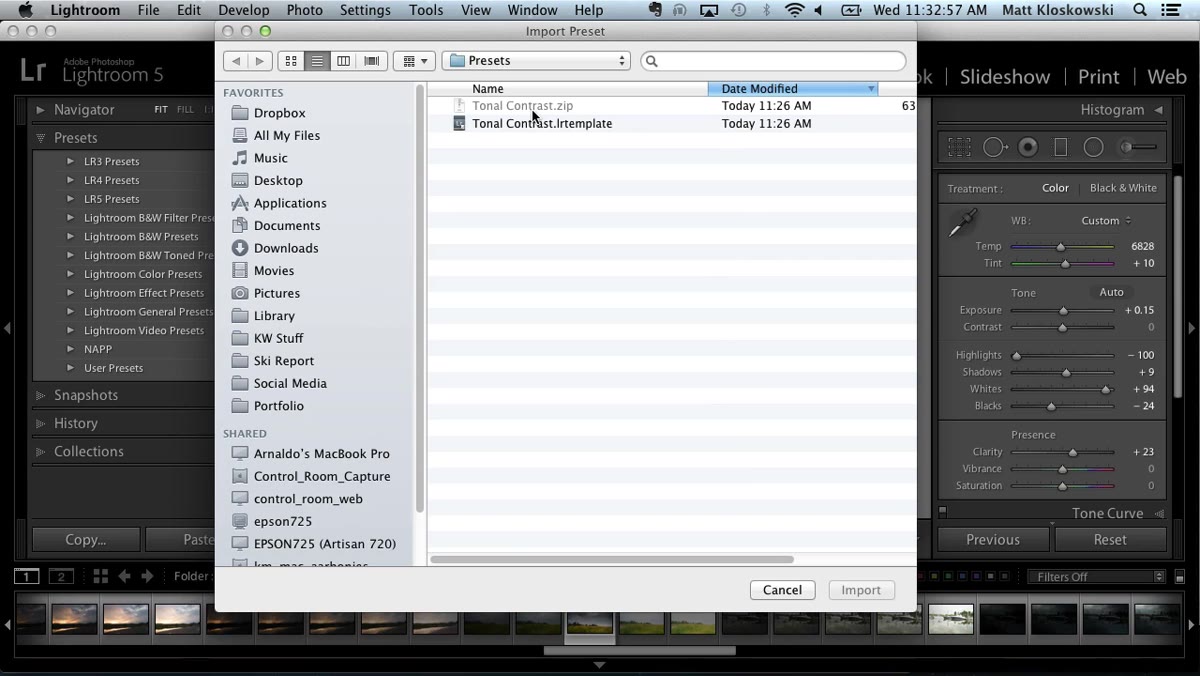Click Cancel in Import Preset dialog

[782, 590]
